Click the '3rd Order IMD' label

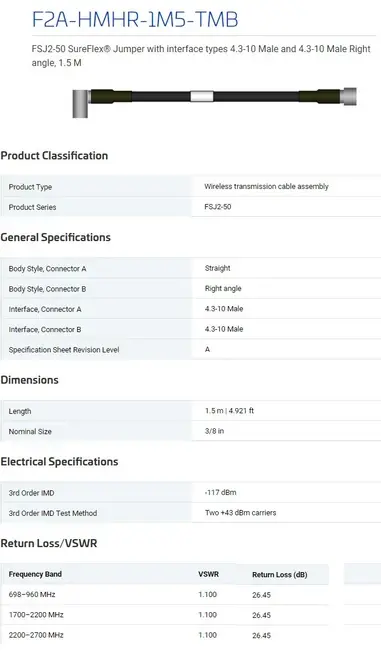click(32, 493)
